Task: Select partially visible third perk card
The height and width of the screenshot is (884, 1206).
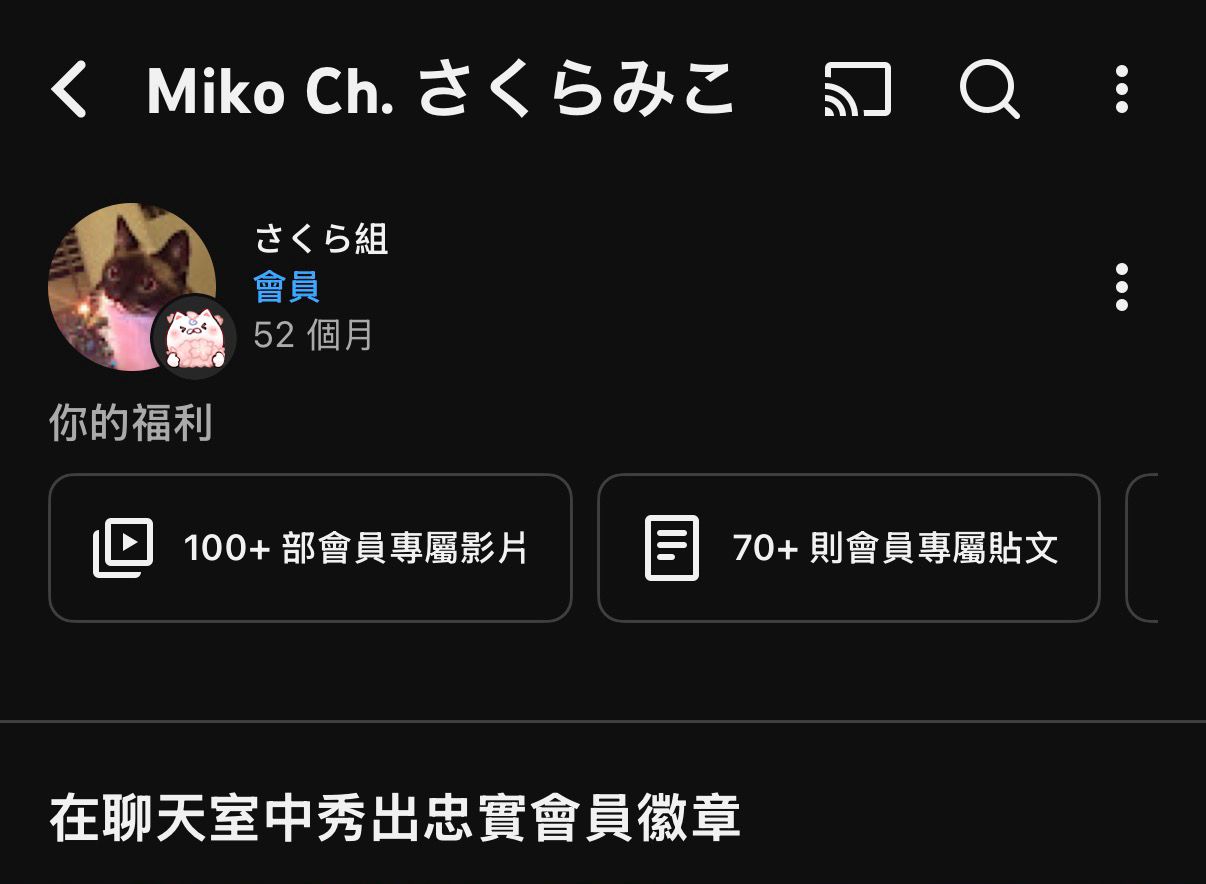Action: (x=1142, y=548)
